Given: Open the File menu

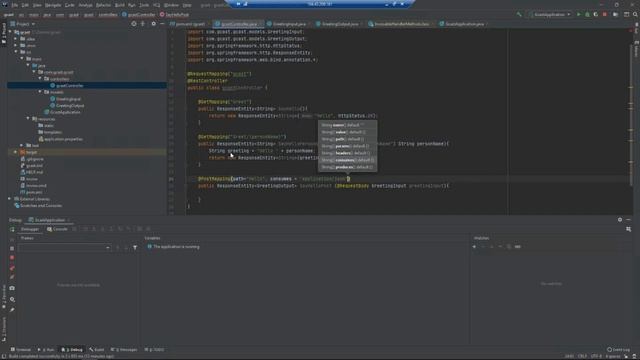Looking at the screenshot, I should tap(15, 5).
